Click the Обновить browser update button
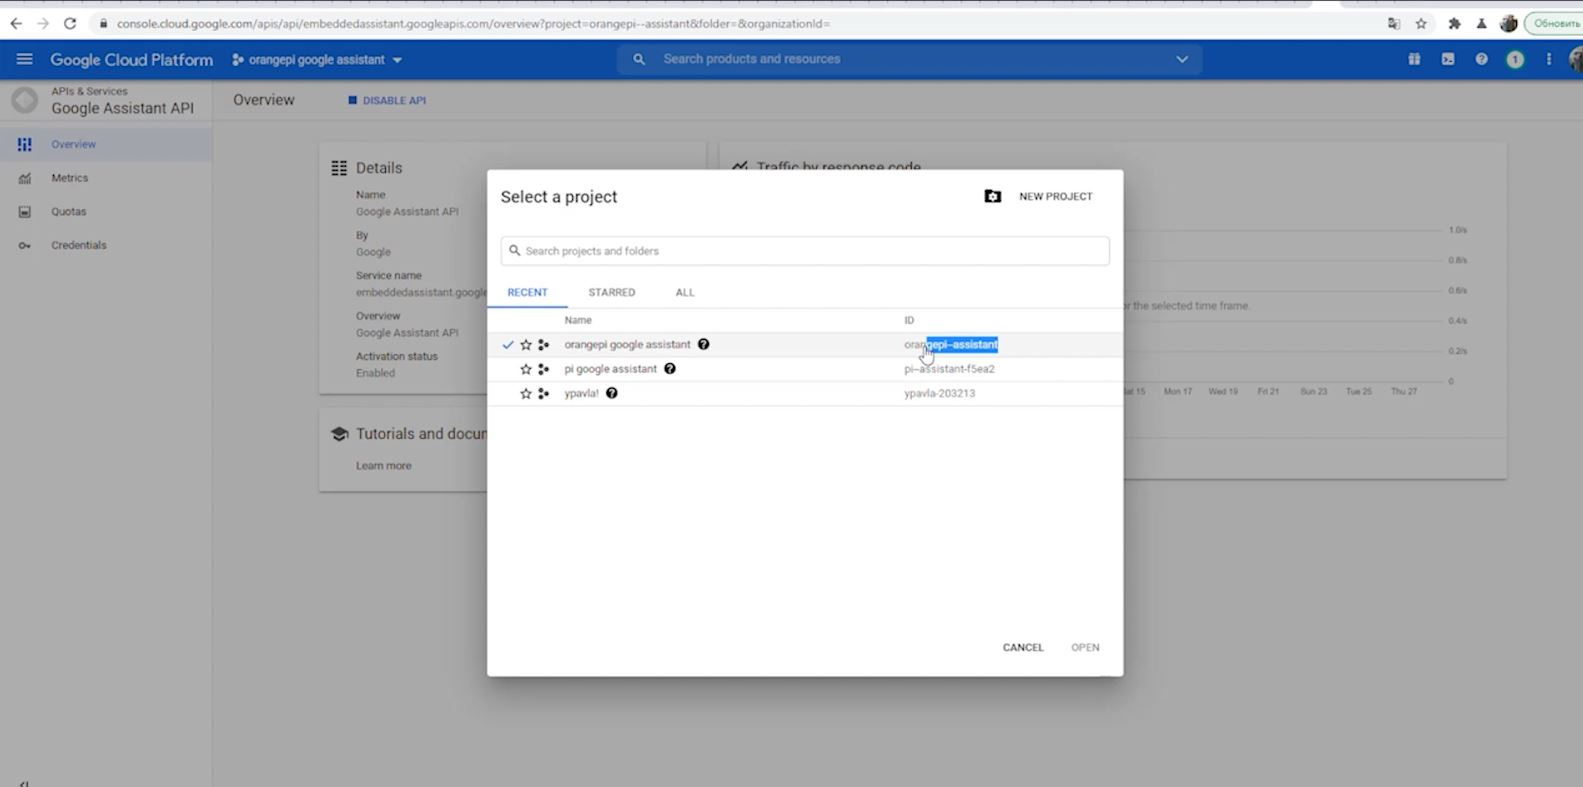The width and height of the screenshot is (1583, 787). 1556,24
